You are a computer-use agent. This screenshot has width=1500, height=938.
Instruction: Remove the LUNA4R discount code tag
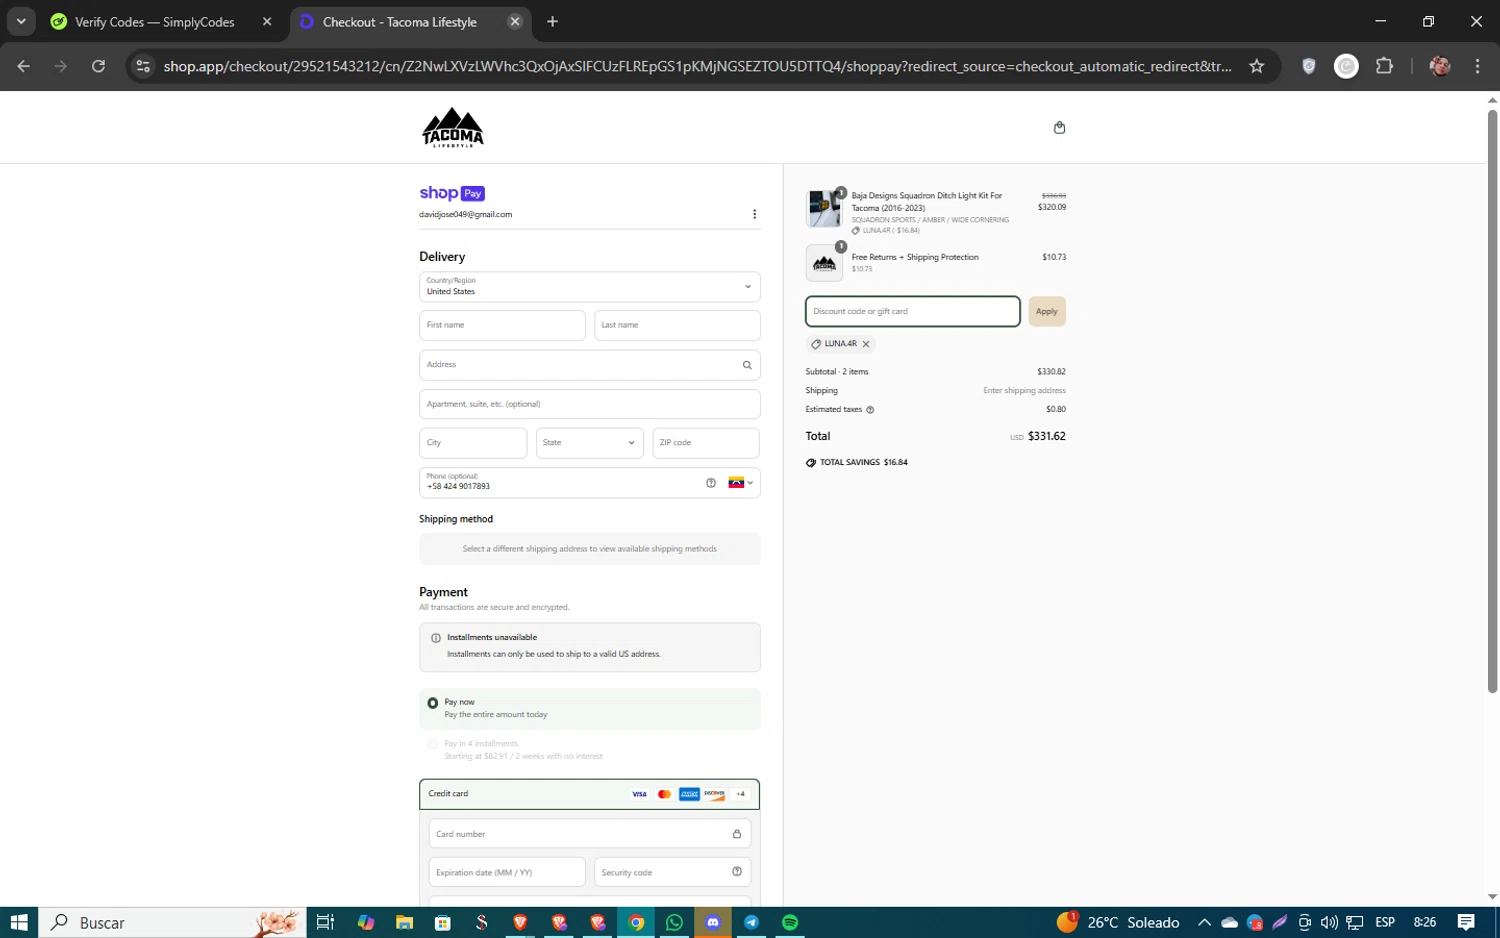866,344
